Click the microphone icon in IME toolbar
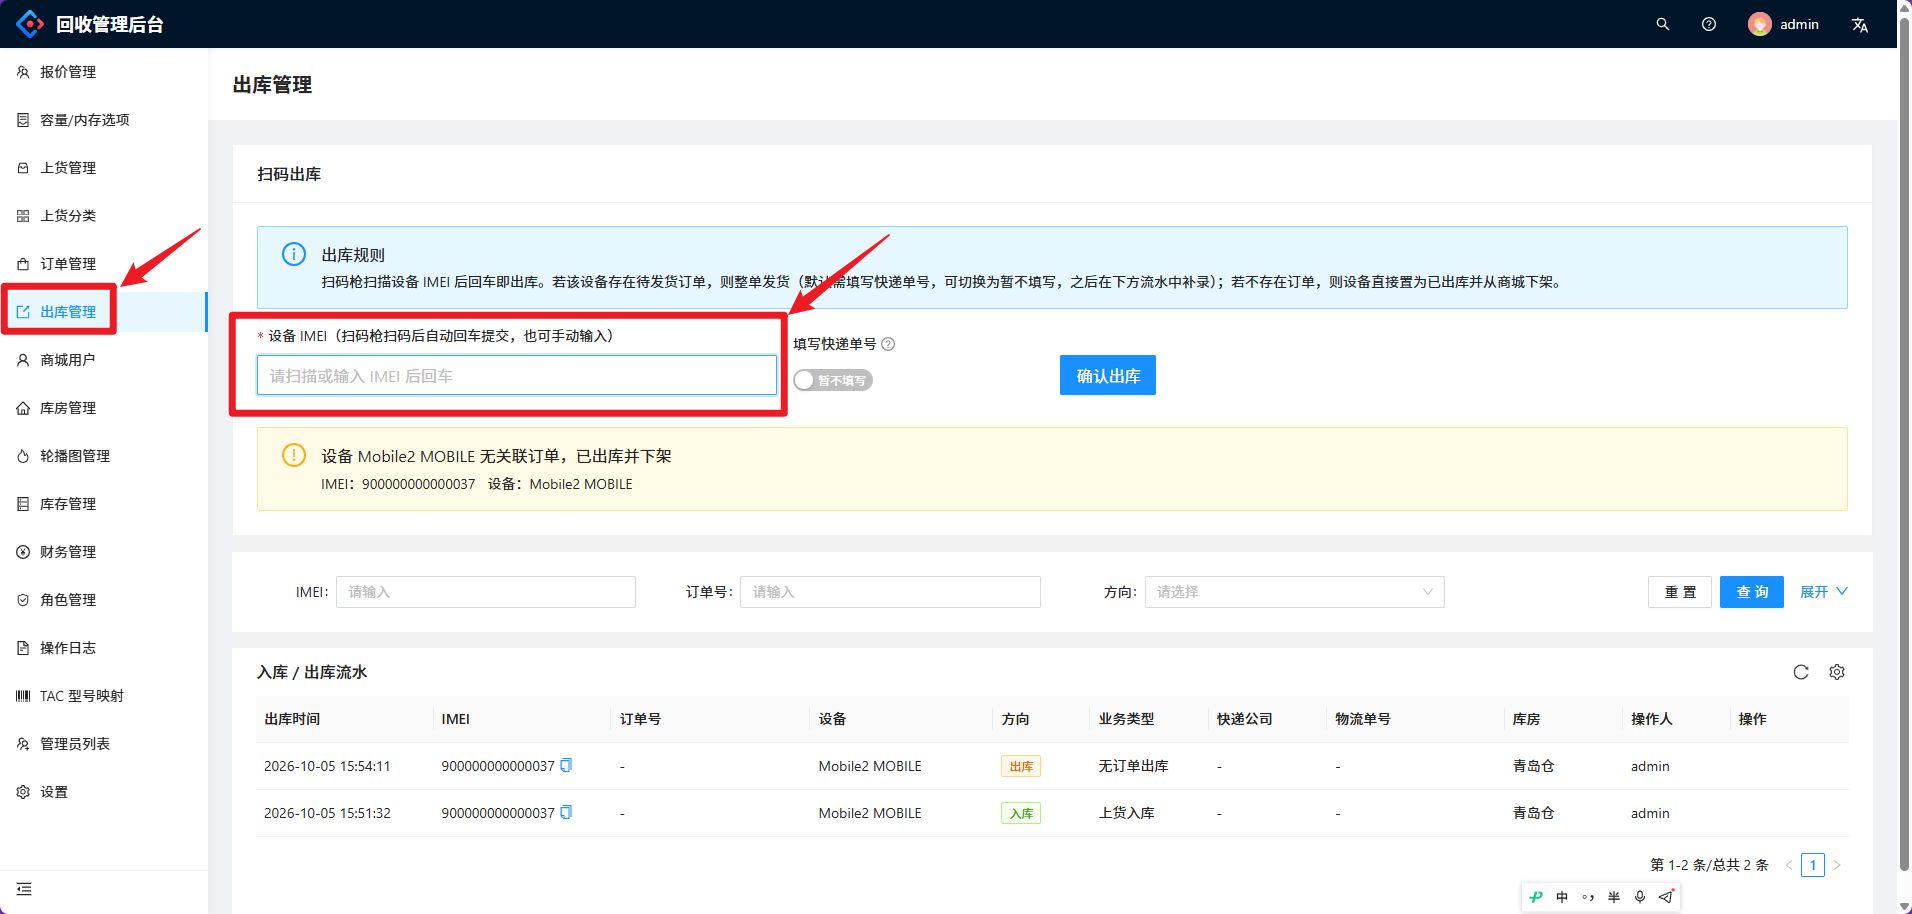The image size is (1912, 914). tap(1640, 897)
